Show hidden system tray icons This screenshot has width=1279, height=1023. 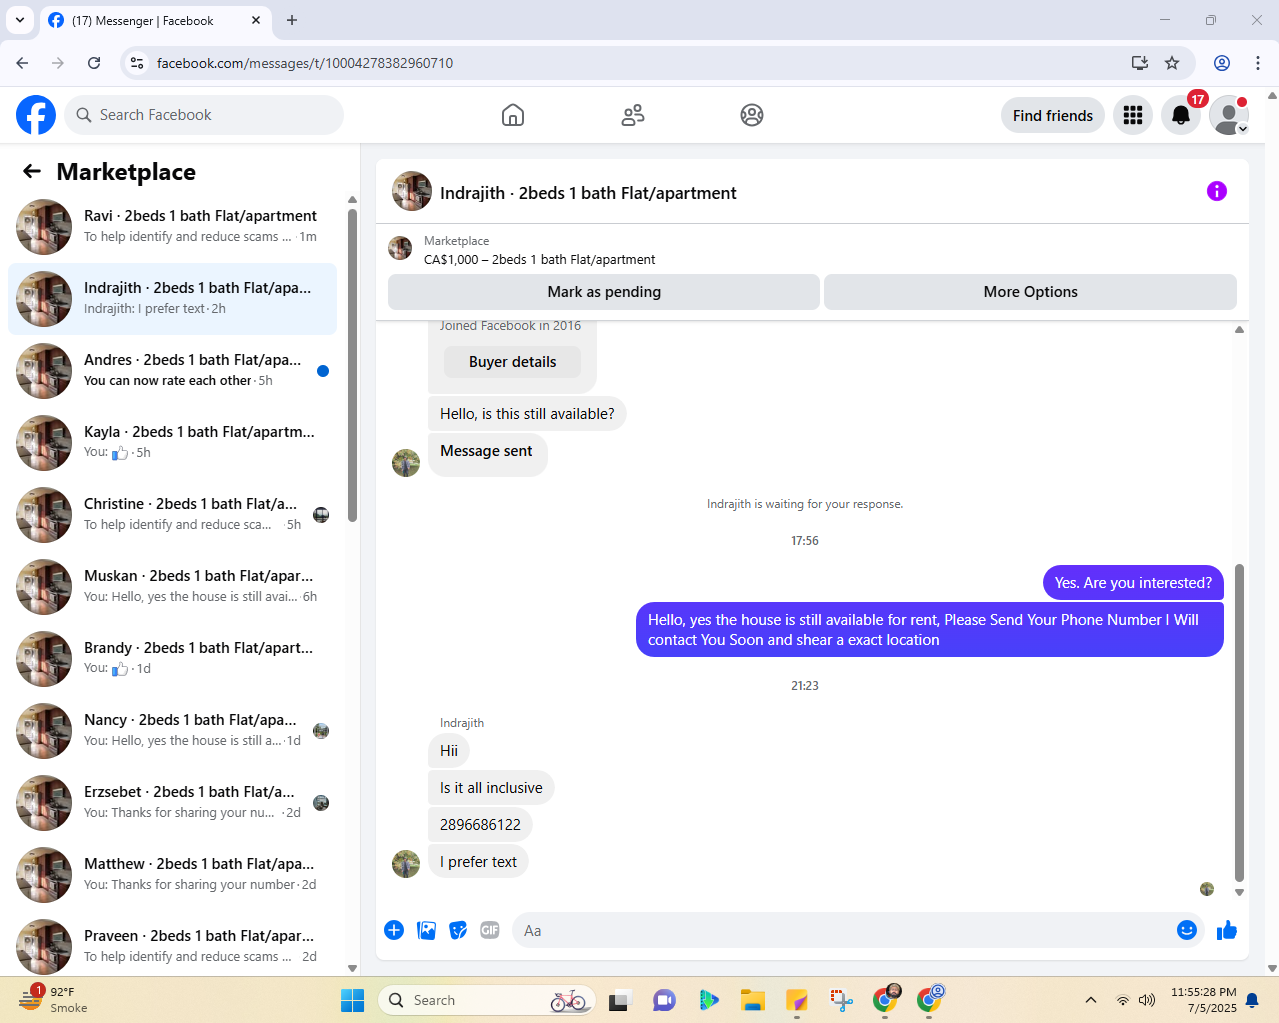(x=1091, y=1000)
